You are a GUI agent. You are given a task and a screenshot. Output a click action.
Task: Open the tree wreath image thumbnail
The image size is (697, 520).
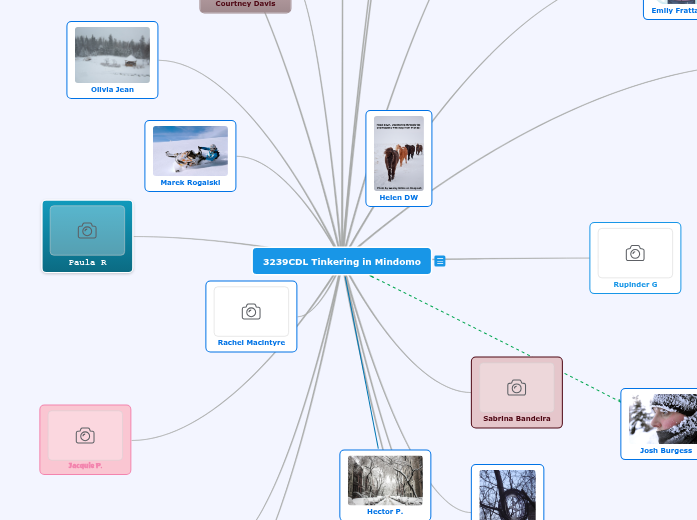tap(507, 495)
